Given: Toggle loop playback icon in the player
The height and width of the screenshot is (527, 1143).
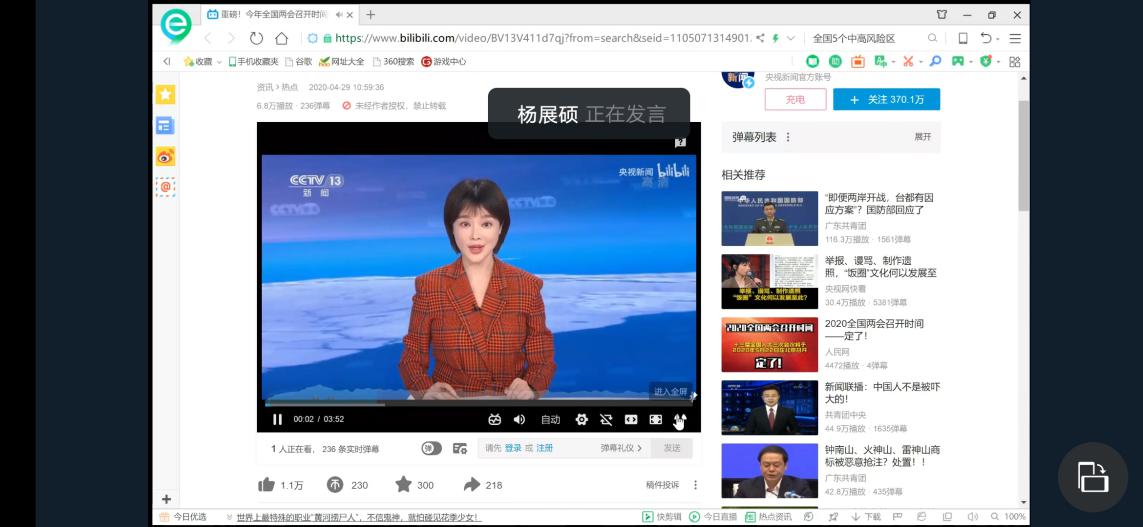Looking at the screenshot, I should tap(606, 419).
